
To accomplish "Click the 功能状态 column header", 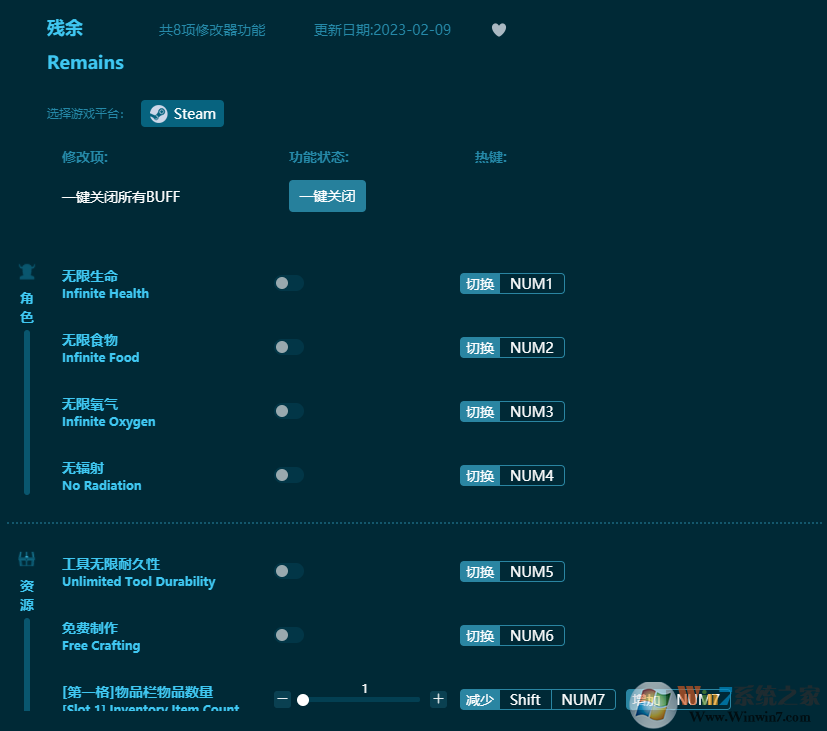I will (319, 157).
